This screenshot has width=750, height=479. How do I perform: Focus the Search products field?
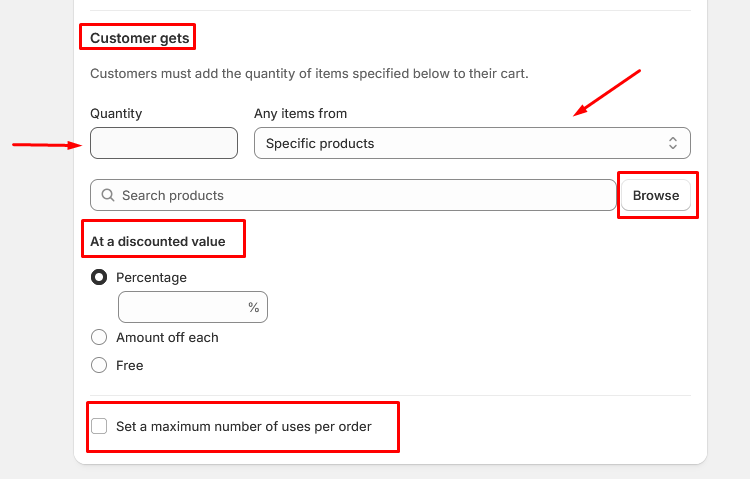click(x=360, y=195)
